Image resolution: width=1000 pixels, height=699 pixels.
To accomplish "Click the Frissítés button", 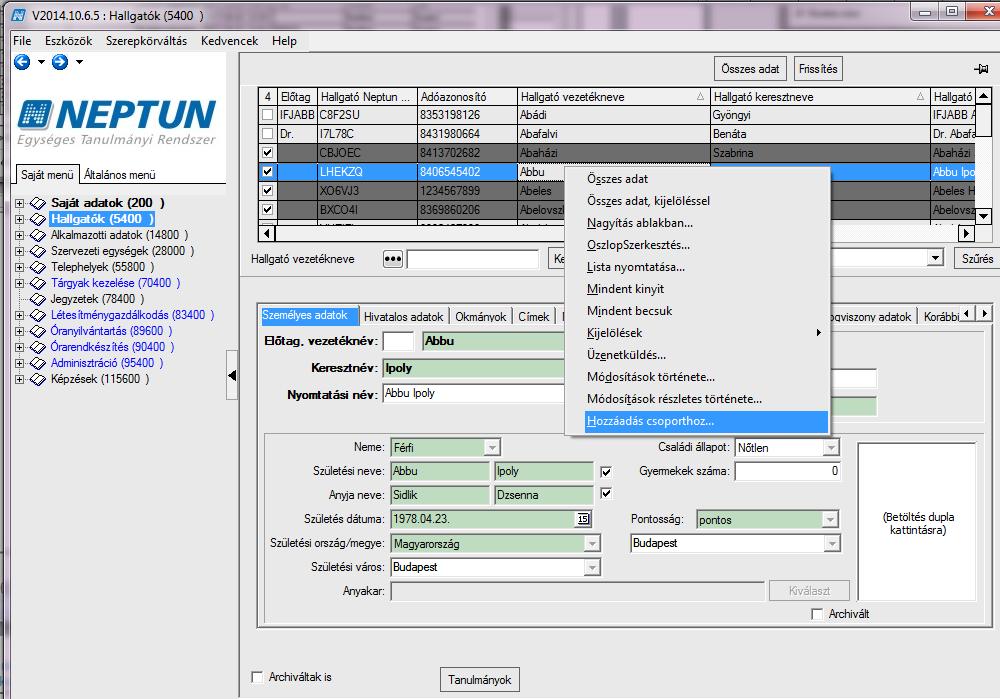I will [818, 69].
